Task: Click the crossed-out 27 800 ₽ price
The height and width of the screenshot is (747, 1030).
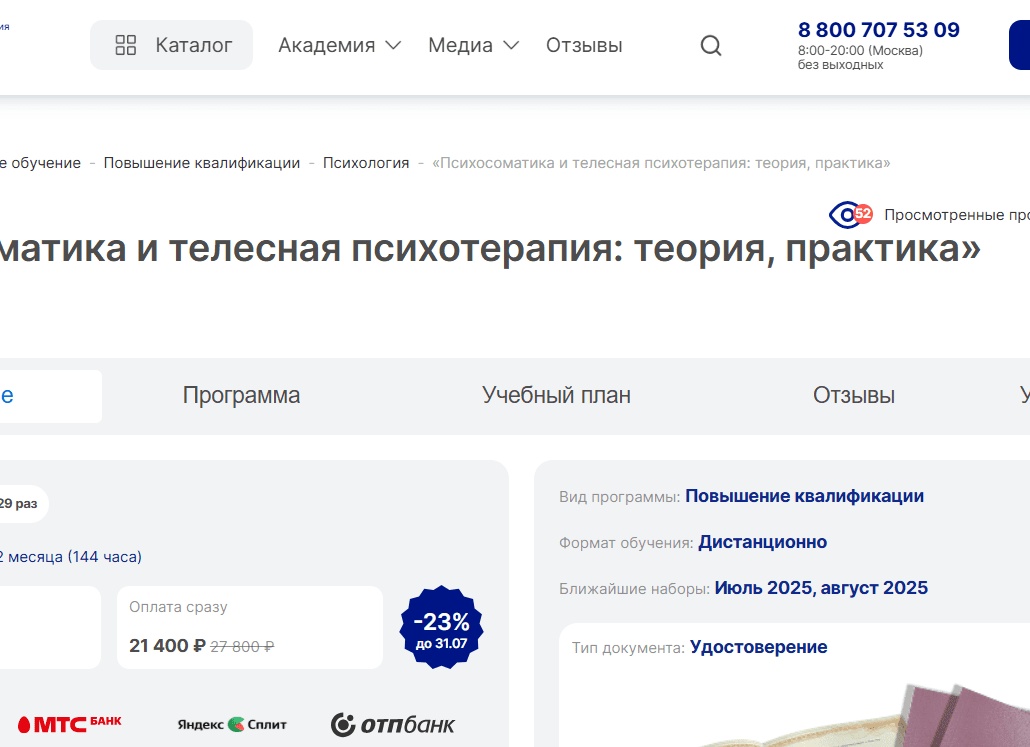Action: point(242,646)
